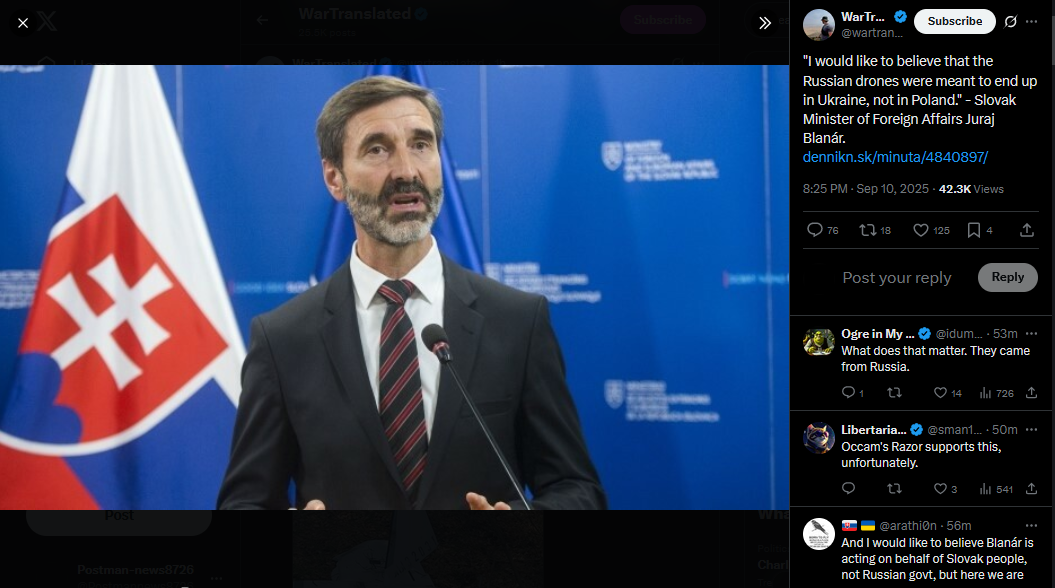1055x588 pixels.
Task: Collapse the side panel with double chevron
Action: [x=764, y=23]
